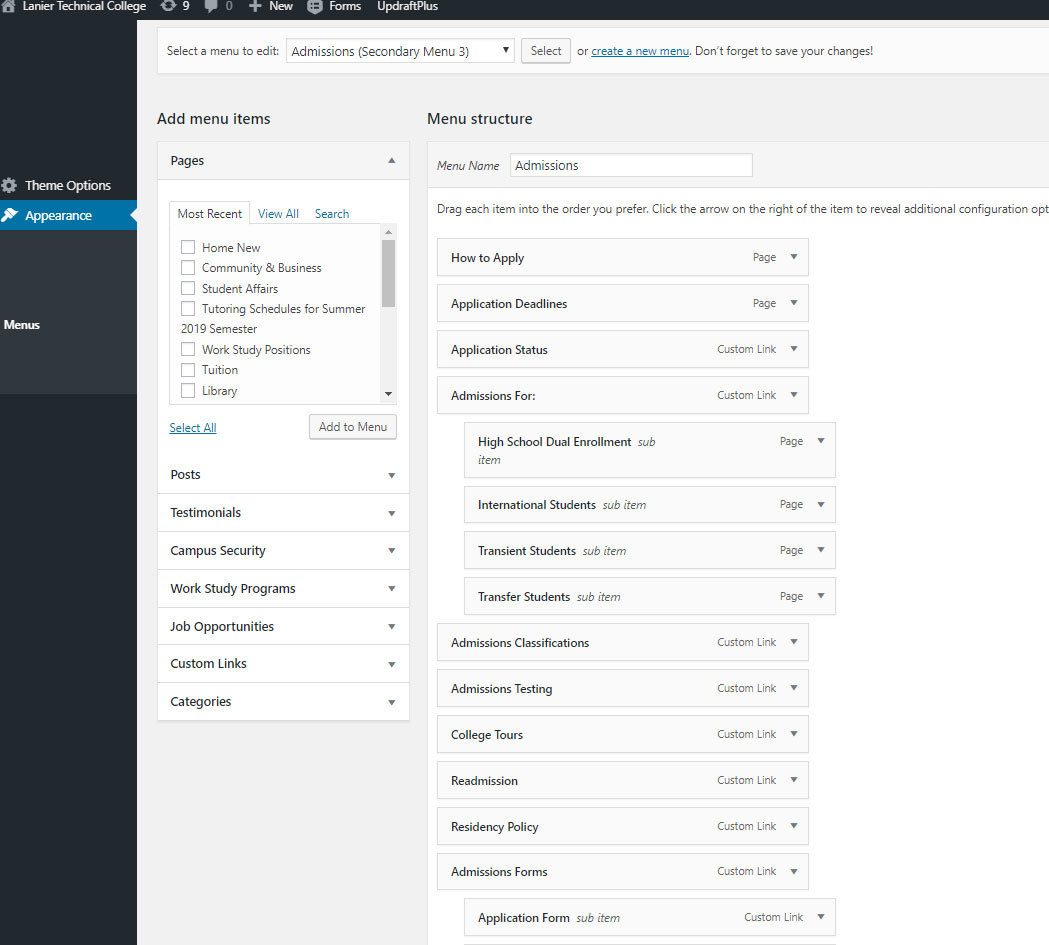Click the Add to Menu button
Image resolution: width=1049 pixels, height=945 pixels.
point(353,427)
